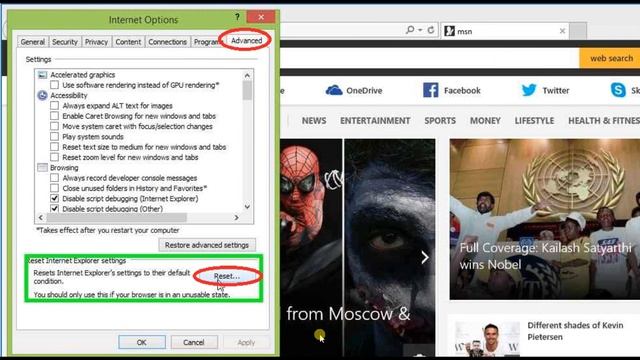Screen dimensions: 640x360
Task: Open MONEY section on MSN
Action: (x=485, y=121)
